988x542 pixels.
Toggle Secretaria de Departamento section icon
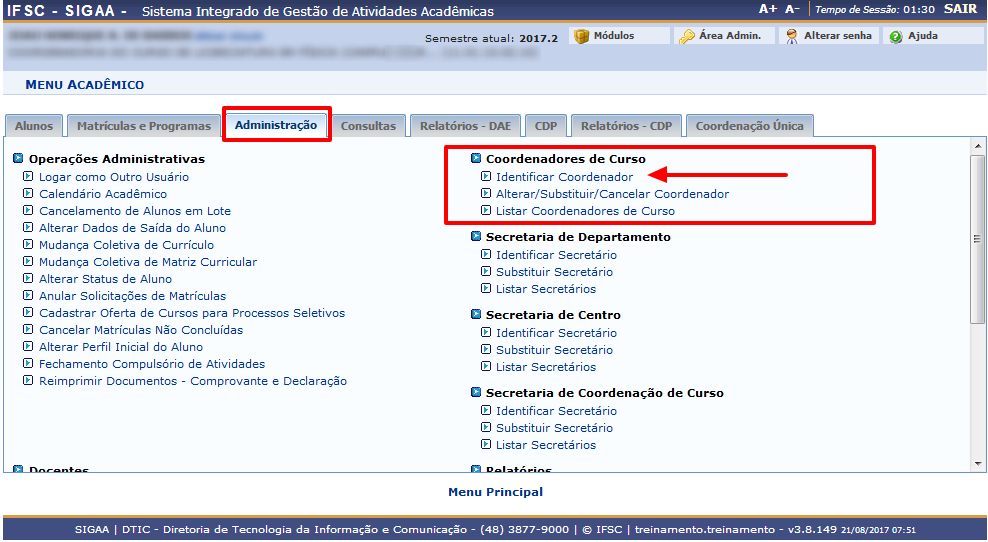[x=476, y=237]
